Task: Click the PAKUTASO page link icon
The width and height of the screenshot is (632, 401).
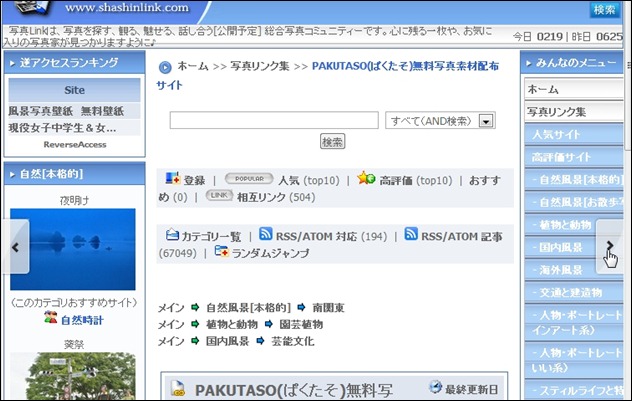Action: coord(177,389)
